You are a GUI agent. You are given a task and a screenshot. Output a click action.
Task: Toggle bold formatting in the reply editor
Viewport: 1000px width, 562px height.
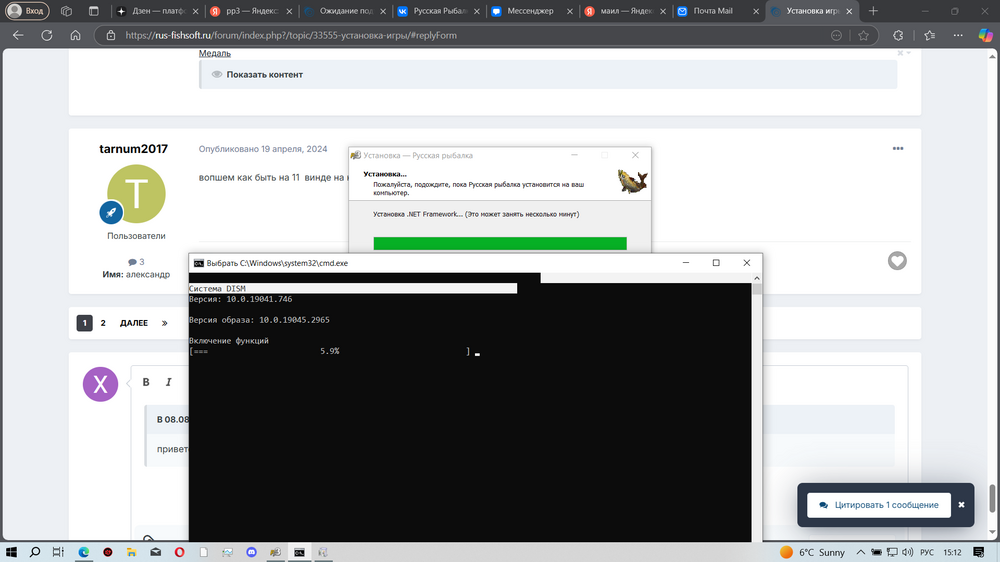tap(146, 382)
